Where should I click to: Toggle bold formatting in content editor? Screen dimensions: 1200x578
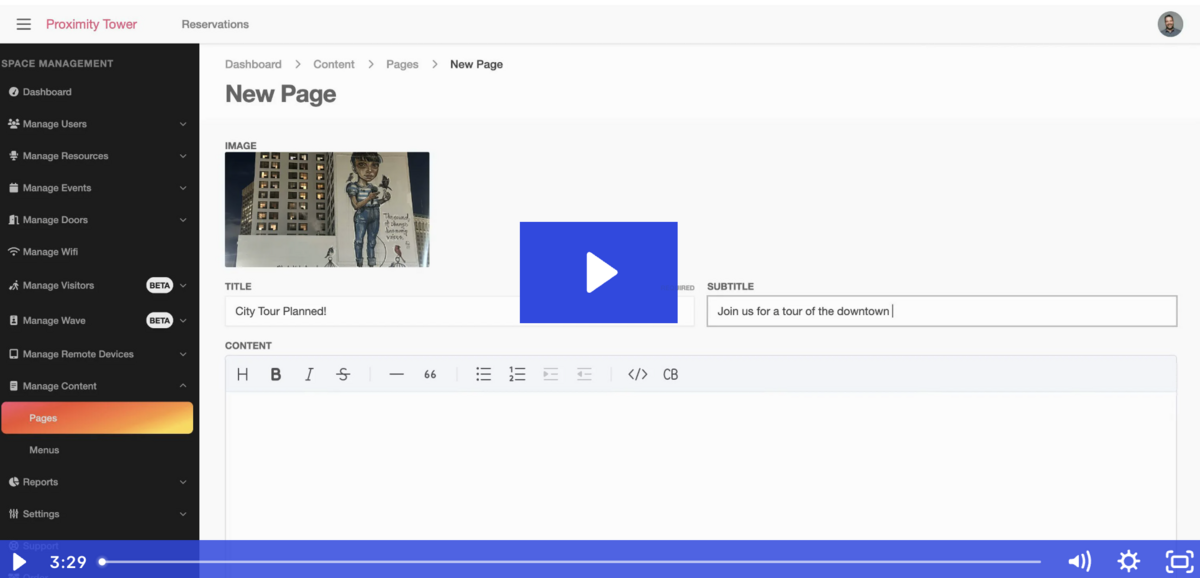tap(276, 375)
